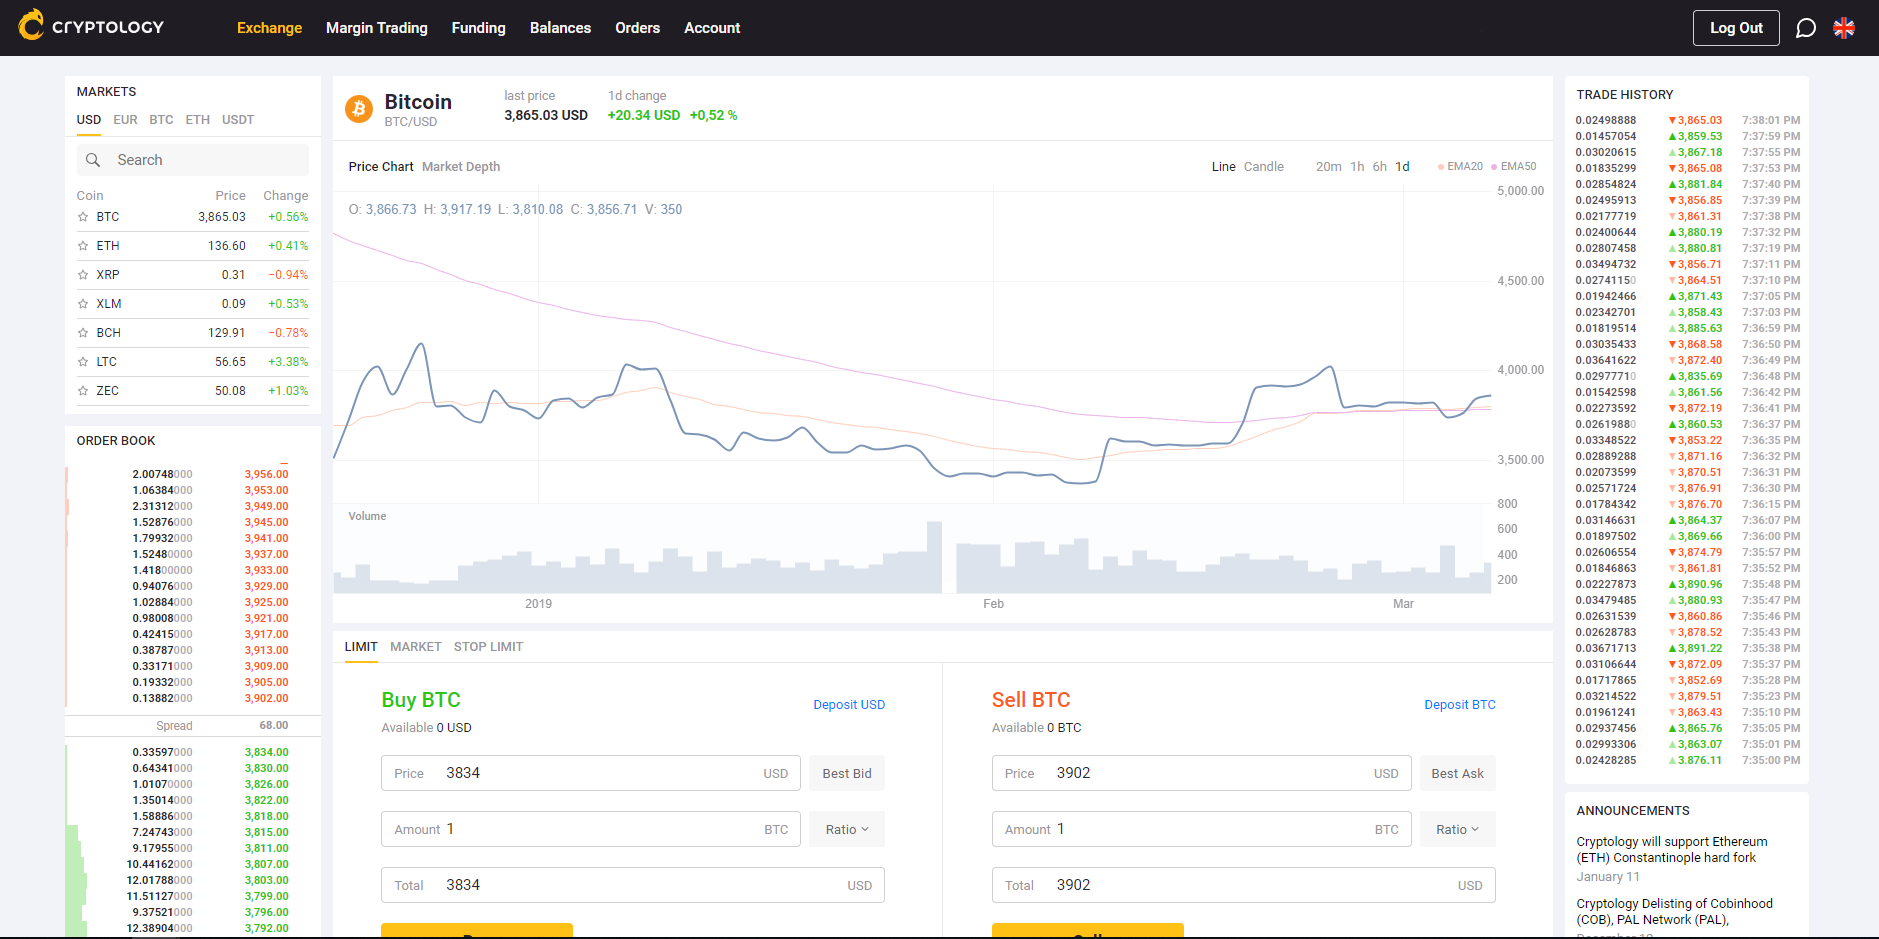Select the ETH market row price 136.60
The width and height of the screenshot is (1879, 939).
coord(227,246)
